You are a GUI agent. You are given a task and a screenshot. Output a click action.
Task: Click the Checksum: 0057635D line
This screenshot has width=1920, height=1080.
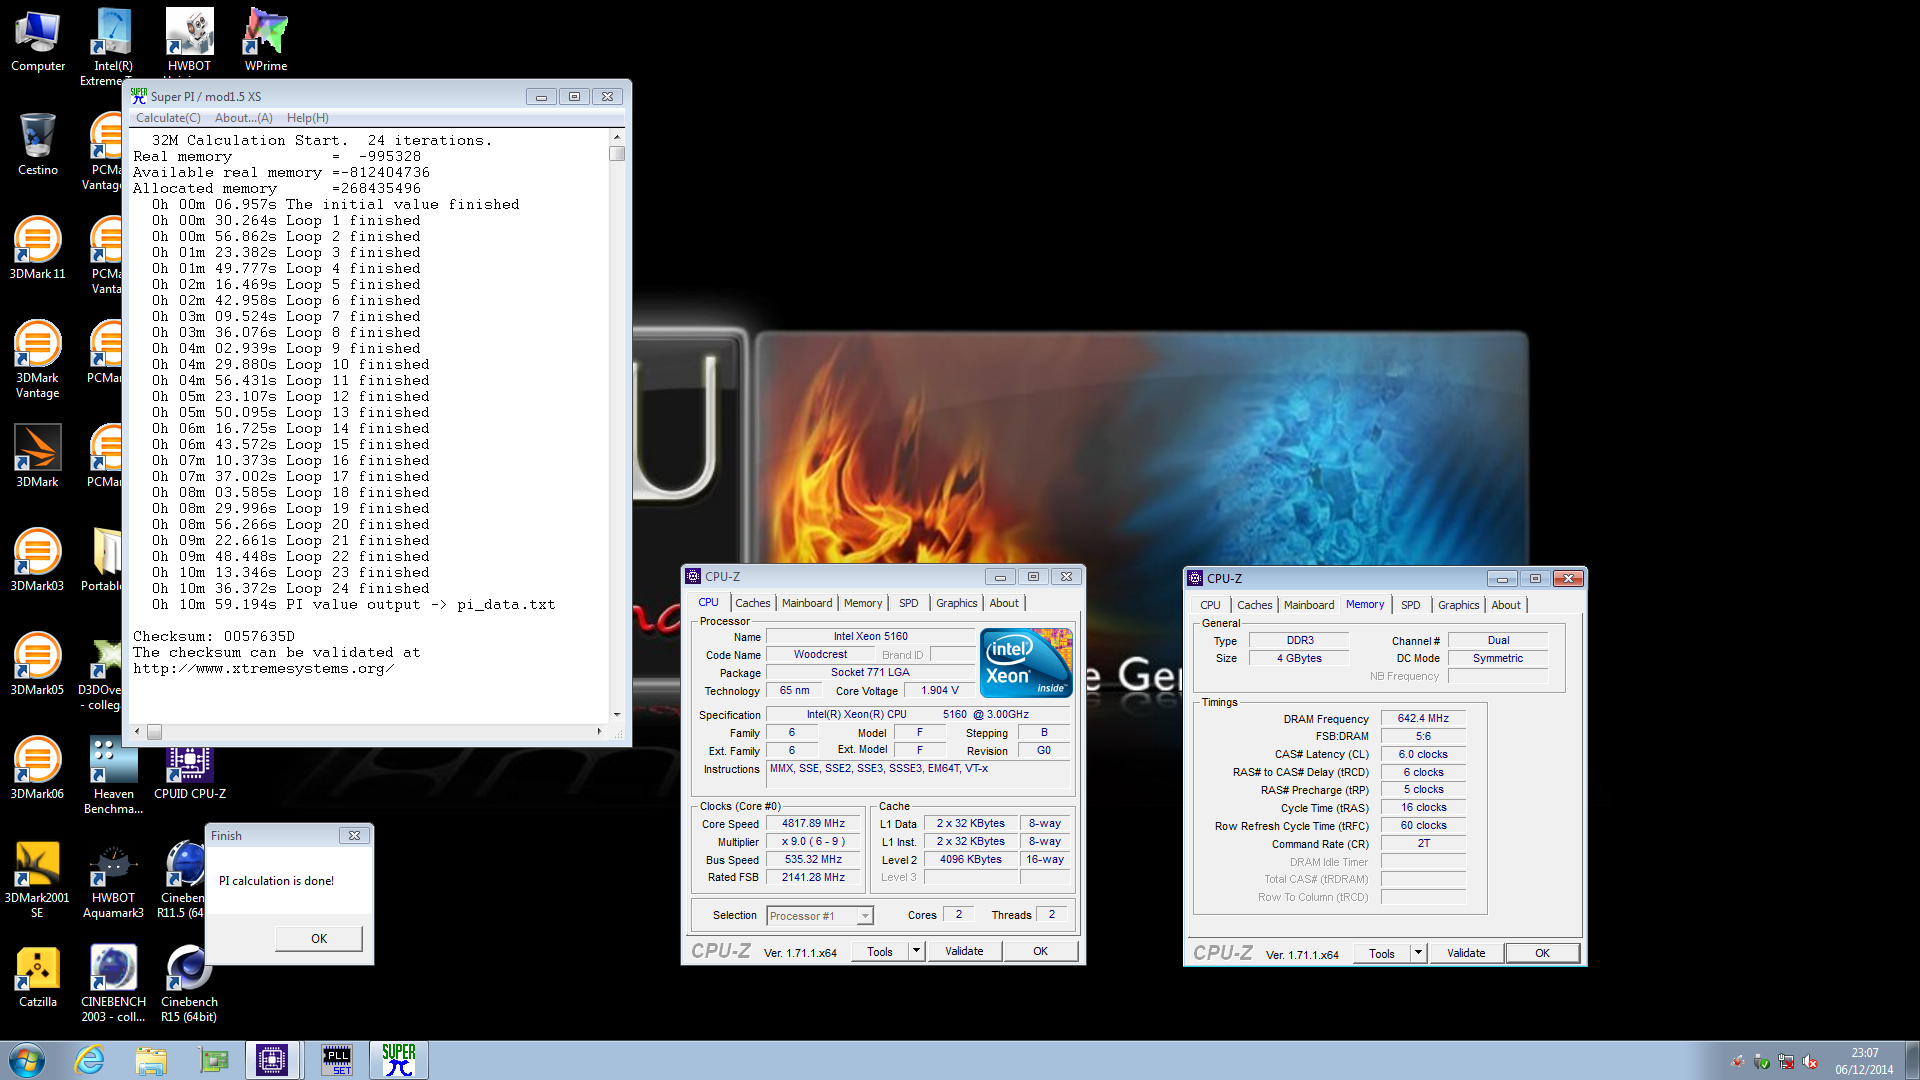(x=214, y=636)
